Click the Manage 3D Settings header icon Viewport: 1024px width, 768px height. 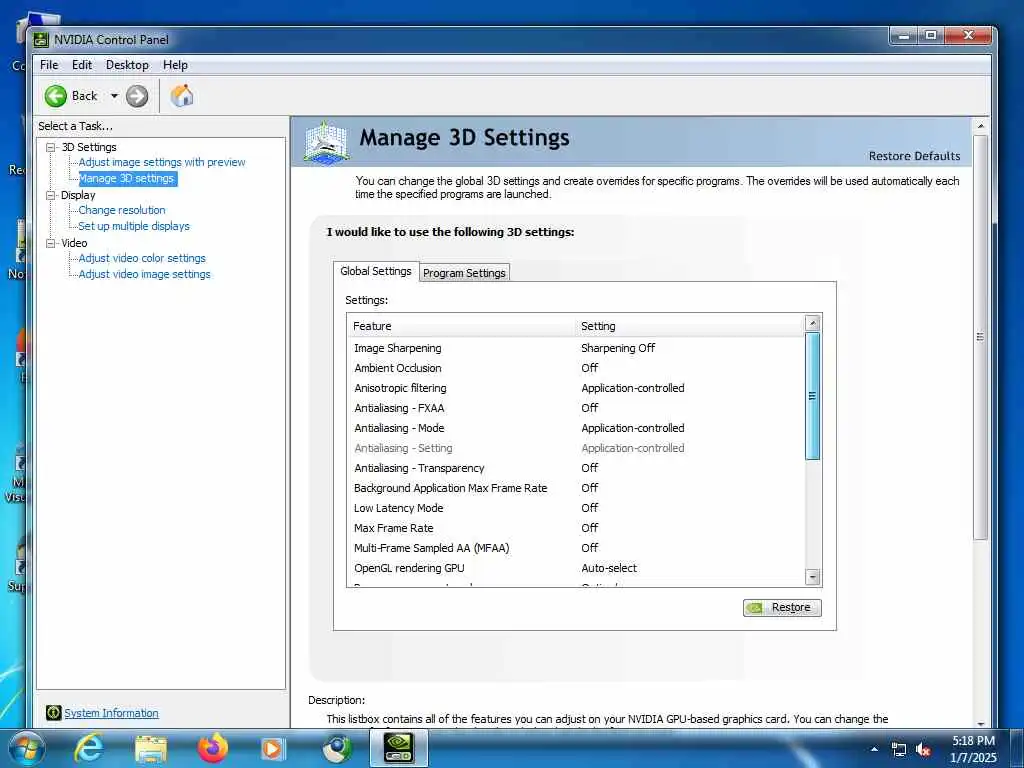coord(326,142)
